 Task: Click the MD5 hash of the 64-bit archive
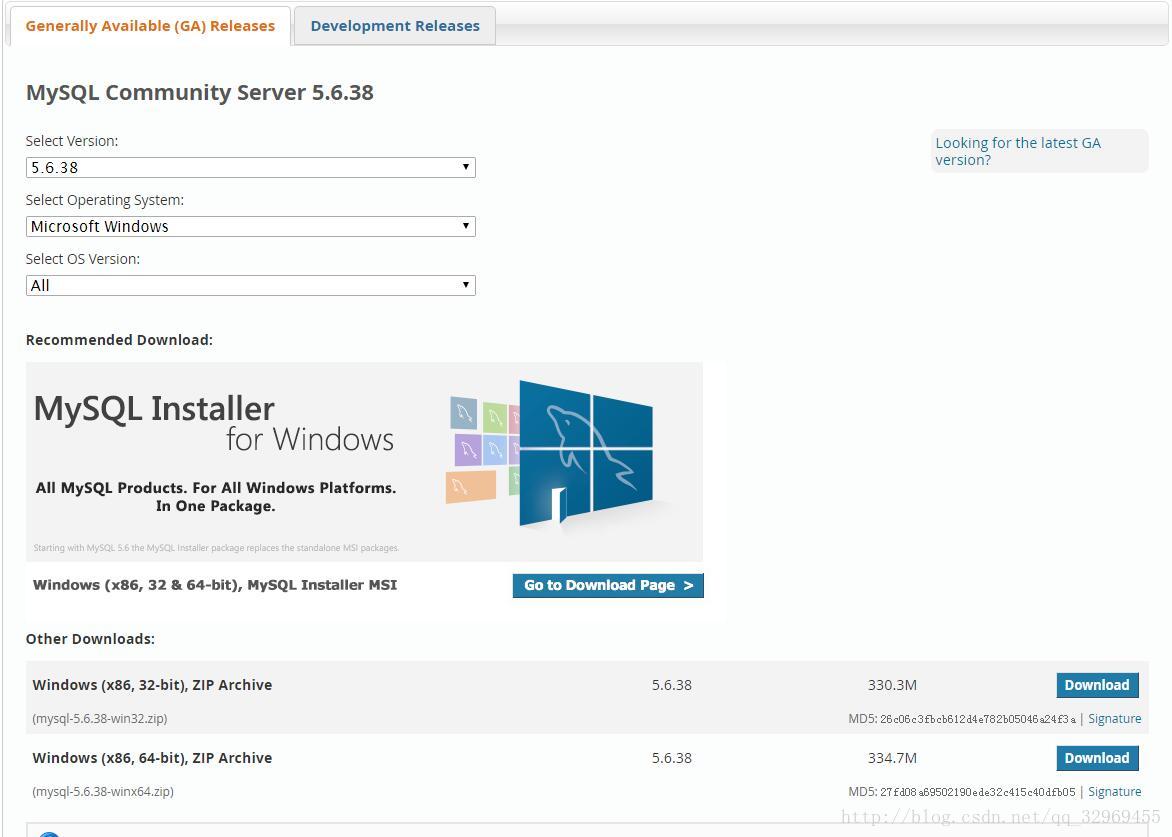[978, 792]
